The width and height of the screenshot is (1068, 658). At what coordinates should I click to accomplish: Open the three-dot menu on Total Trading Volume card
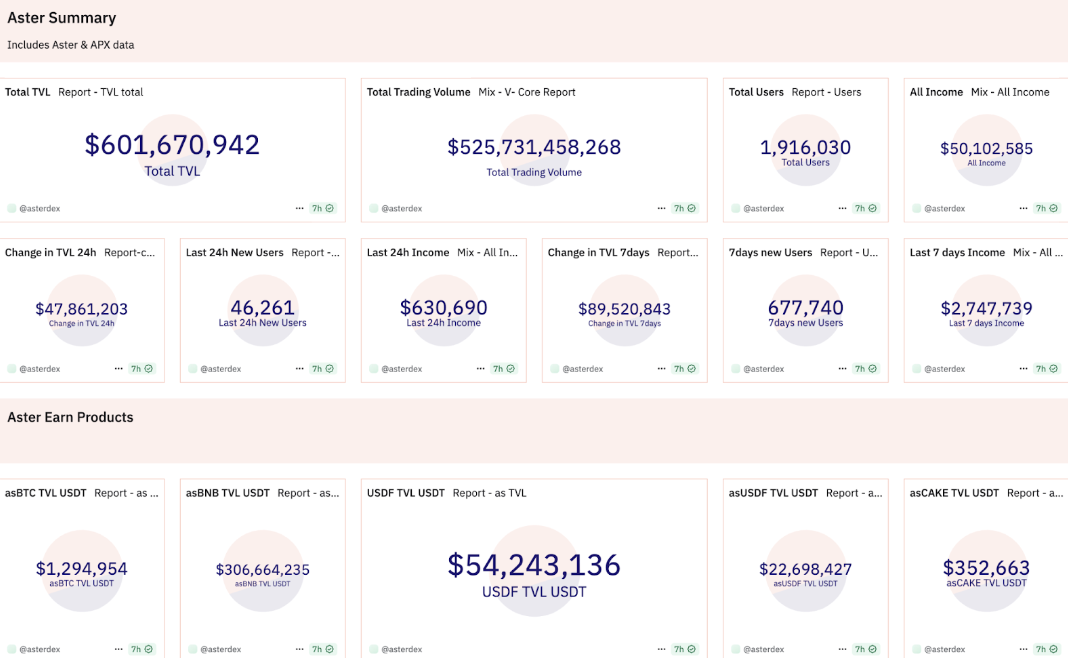[x=661, y=209]
